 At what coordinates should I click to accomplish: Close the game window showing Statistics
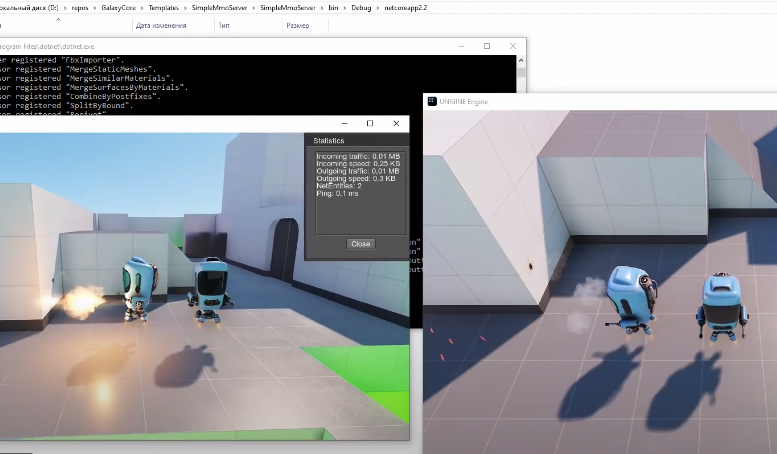click(x=396, y=123)
